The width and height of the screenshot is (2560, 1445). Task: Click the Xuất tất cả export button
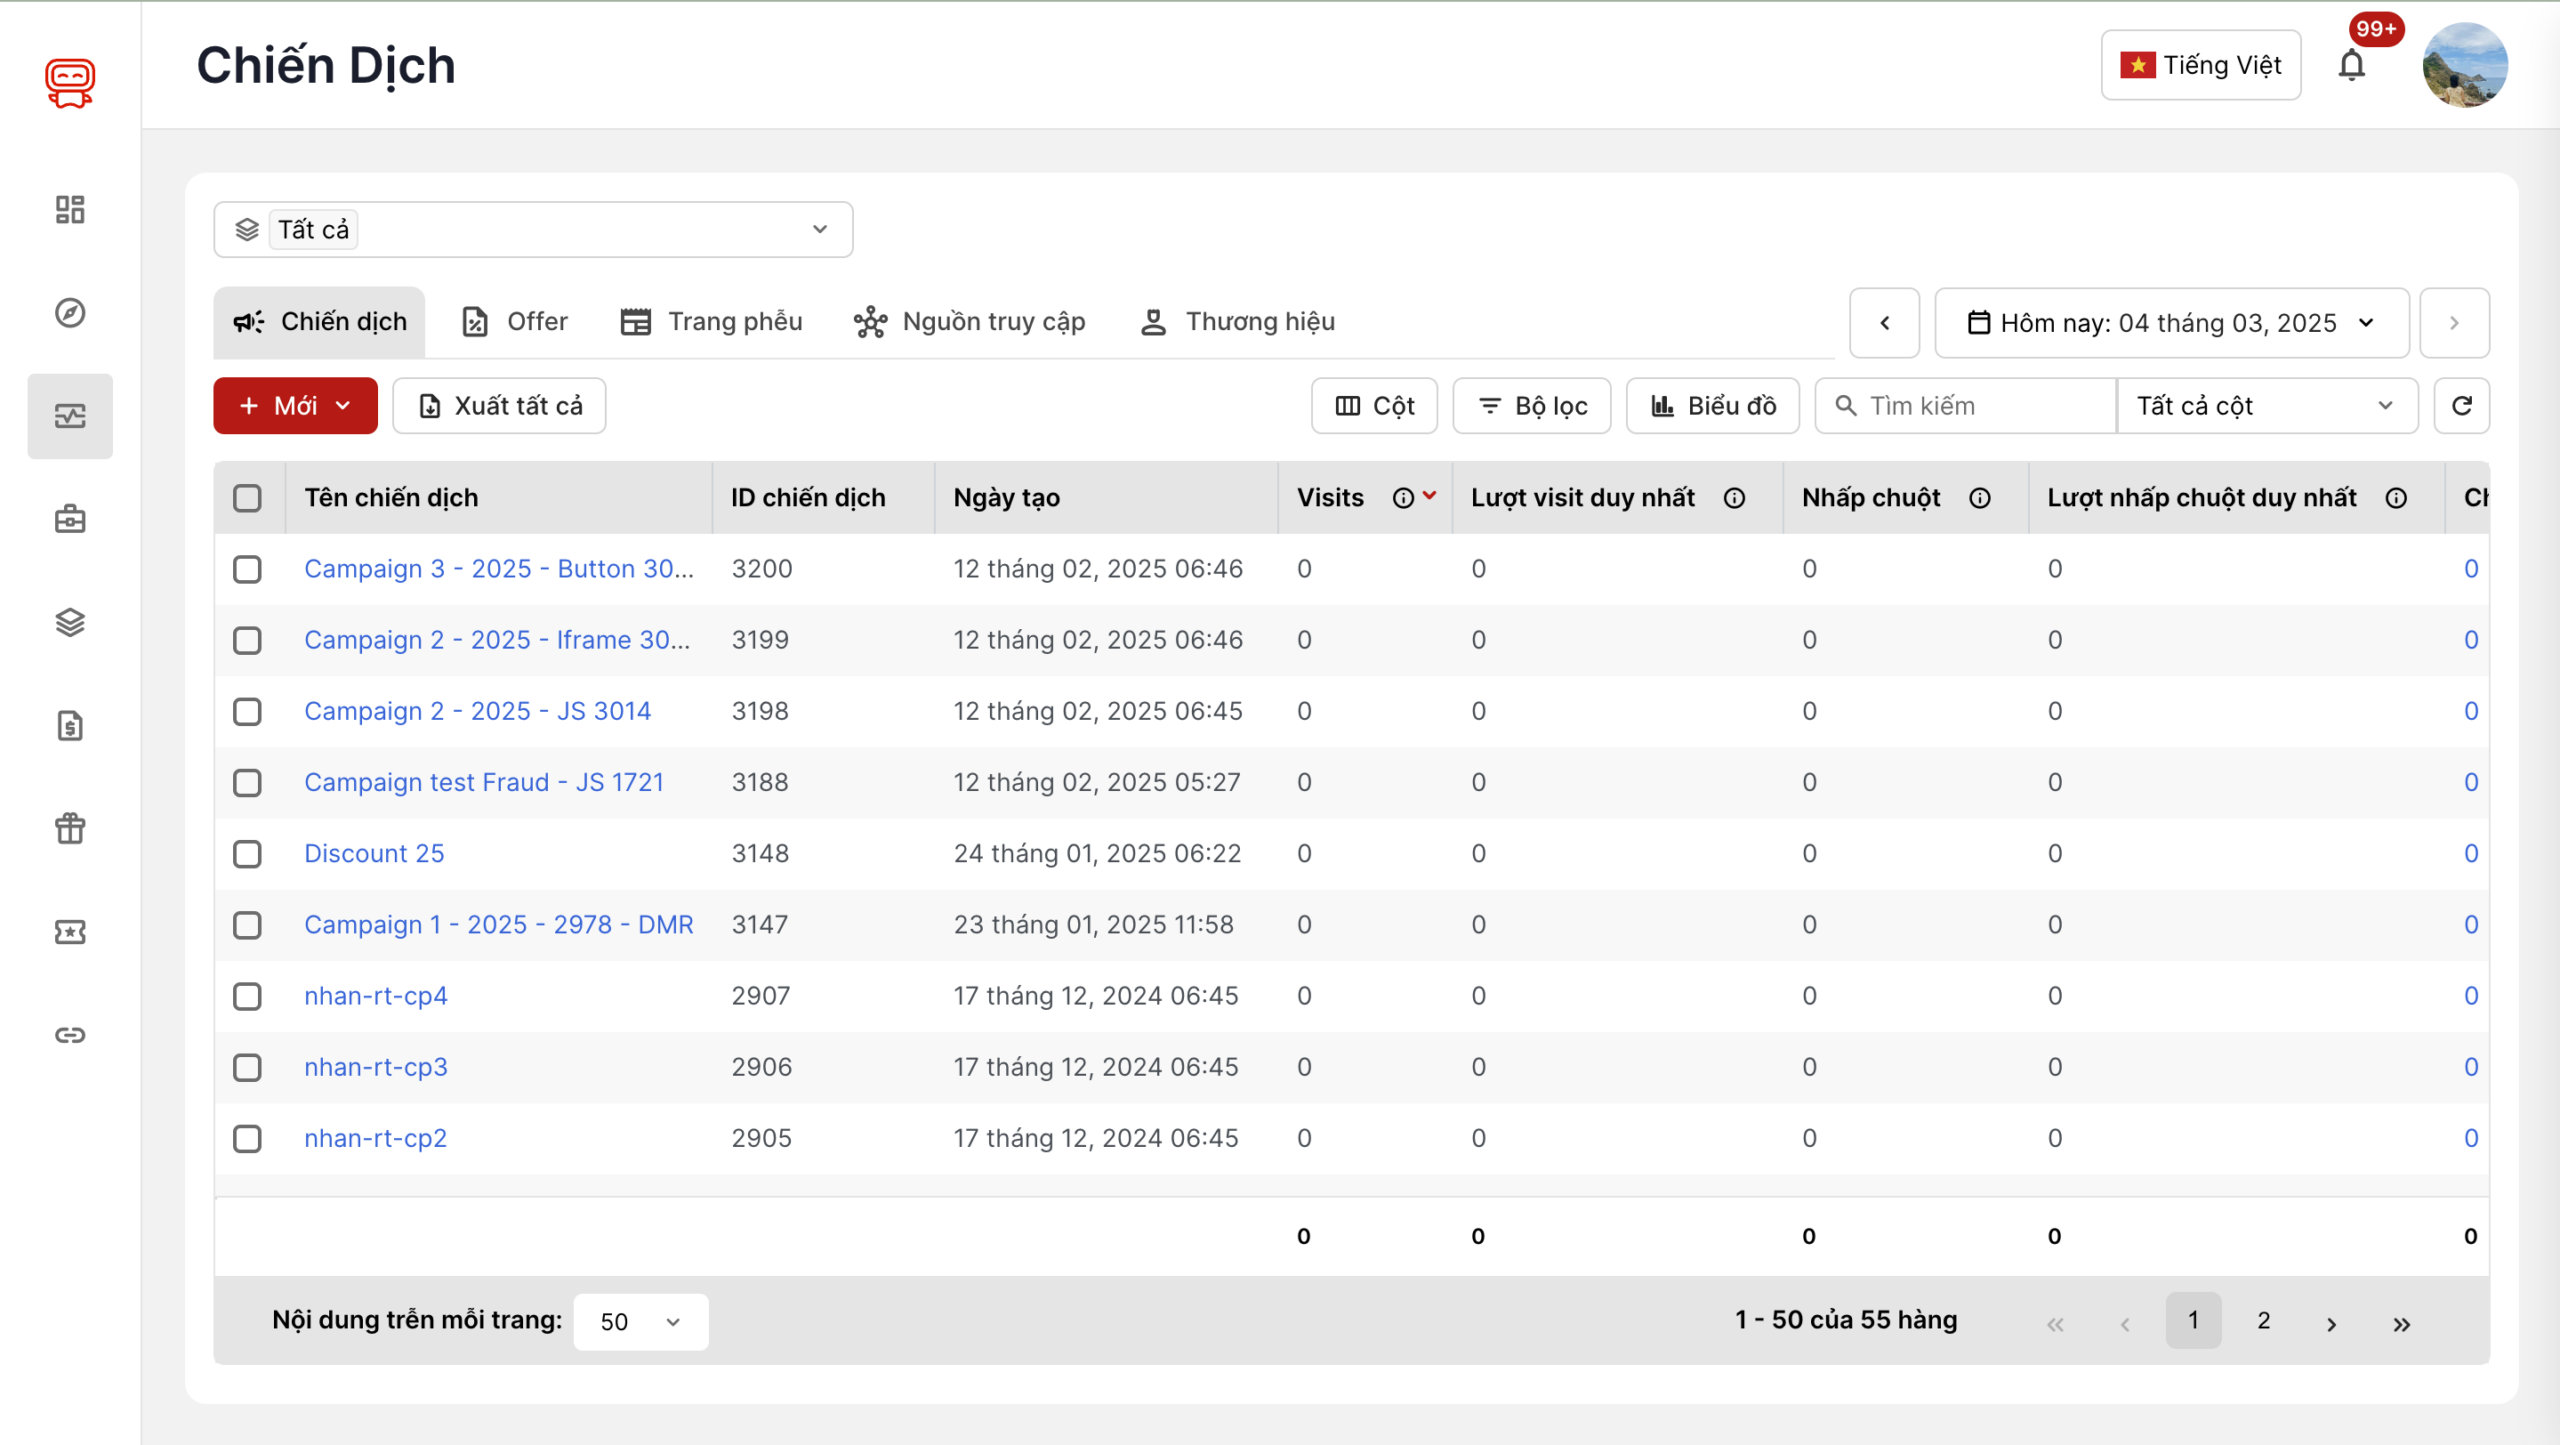coord(499,406)
